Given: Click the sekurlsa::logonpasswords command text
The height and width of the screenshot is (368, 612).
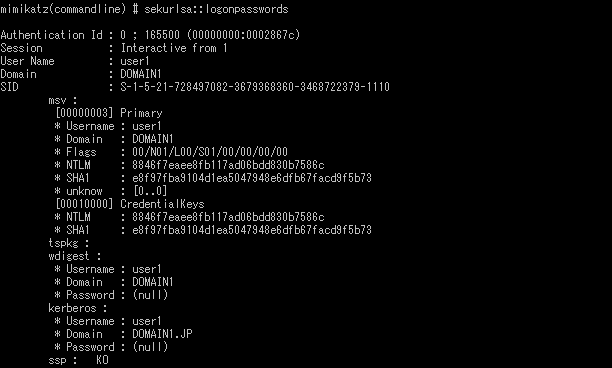Looking at the screenshot, I should (216, 9).
